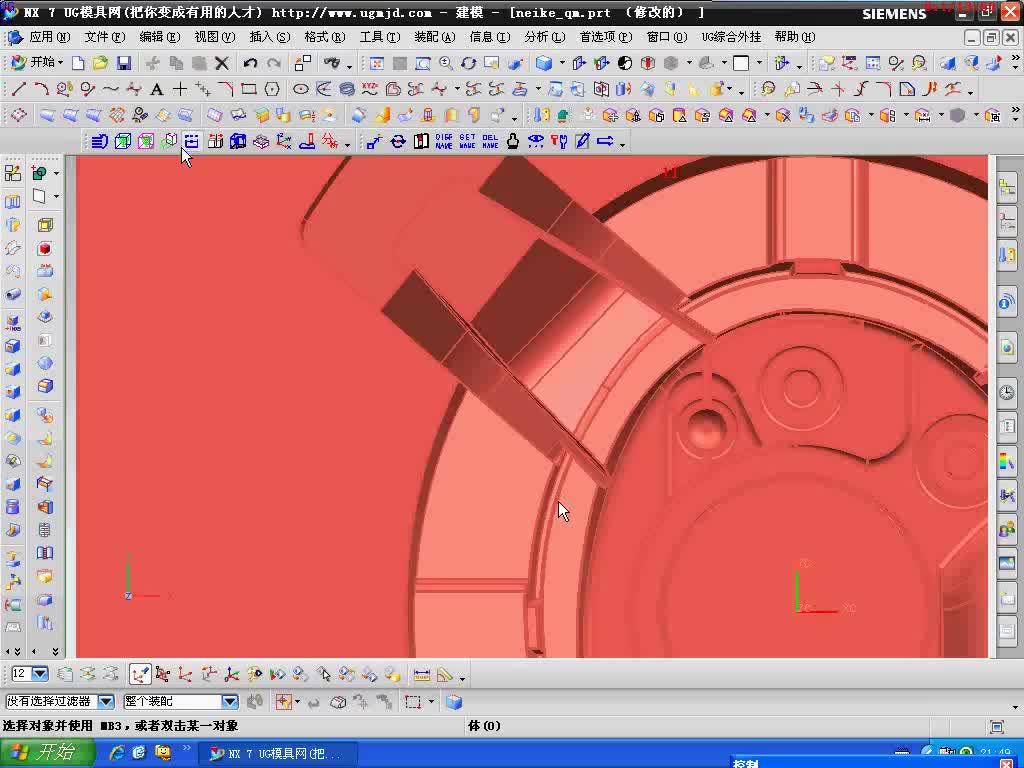Viewport: 1024px width, 768px height.
Task: Open the 分析(L) menu
Action: (x=545, y=37)
